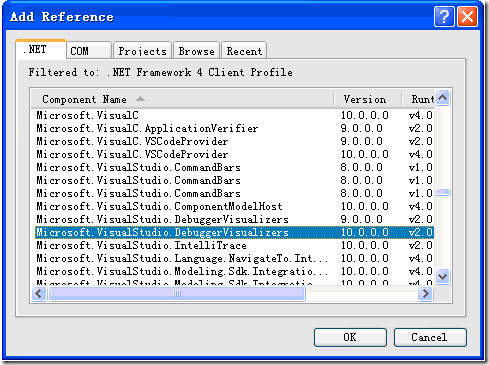Select Microsoft.VisualStudio.ComponentModelHost row
Image resolution: width=489 pixels, height=365 pixels.
click(x=234, y=206)
